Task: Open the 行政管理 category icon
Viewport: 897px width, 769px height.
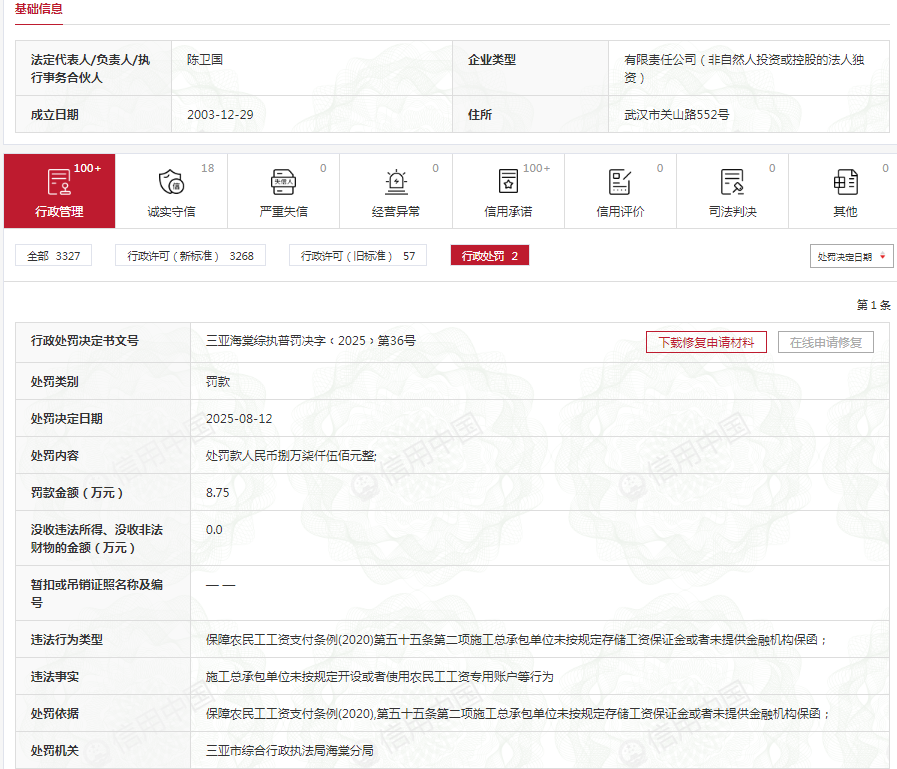Action: click(59, 183)
